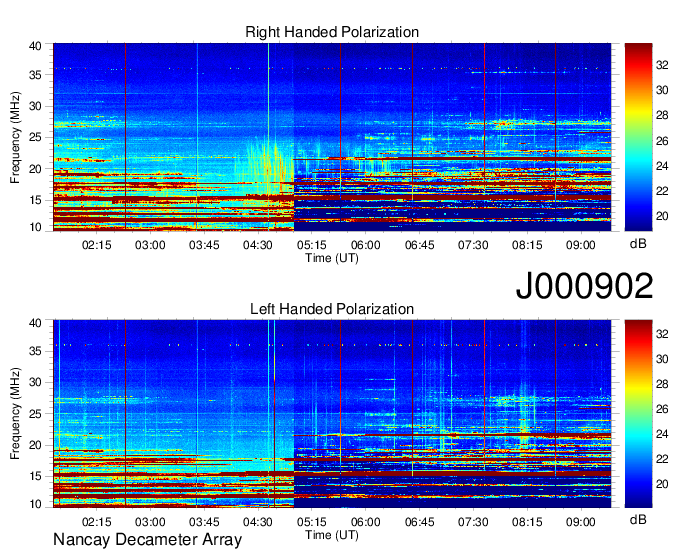
Task: Click 32 dB value on Left Handed colorbar
Action: (662, 334)
